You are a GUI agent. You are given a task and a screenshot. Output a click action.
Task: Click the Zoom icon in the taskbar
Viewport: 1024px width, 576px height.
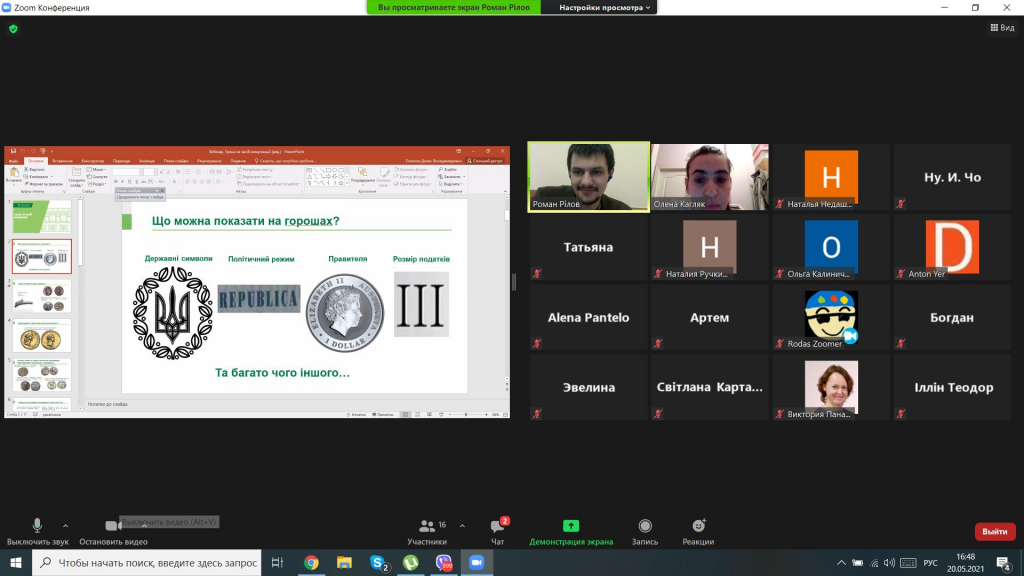point(477,562)
